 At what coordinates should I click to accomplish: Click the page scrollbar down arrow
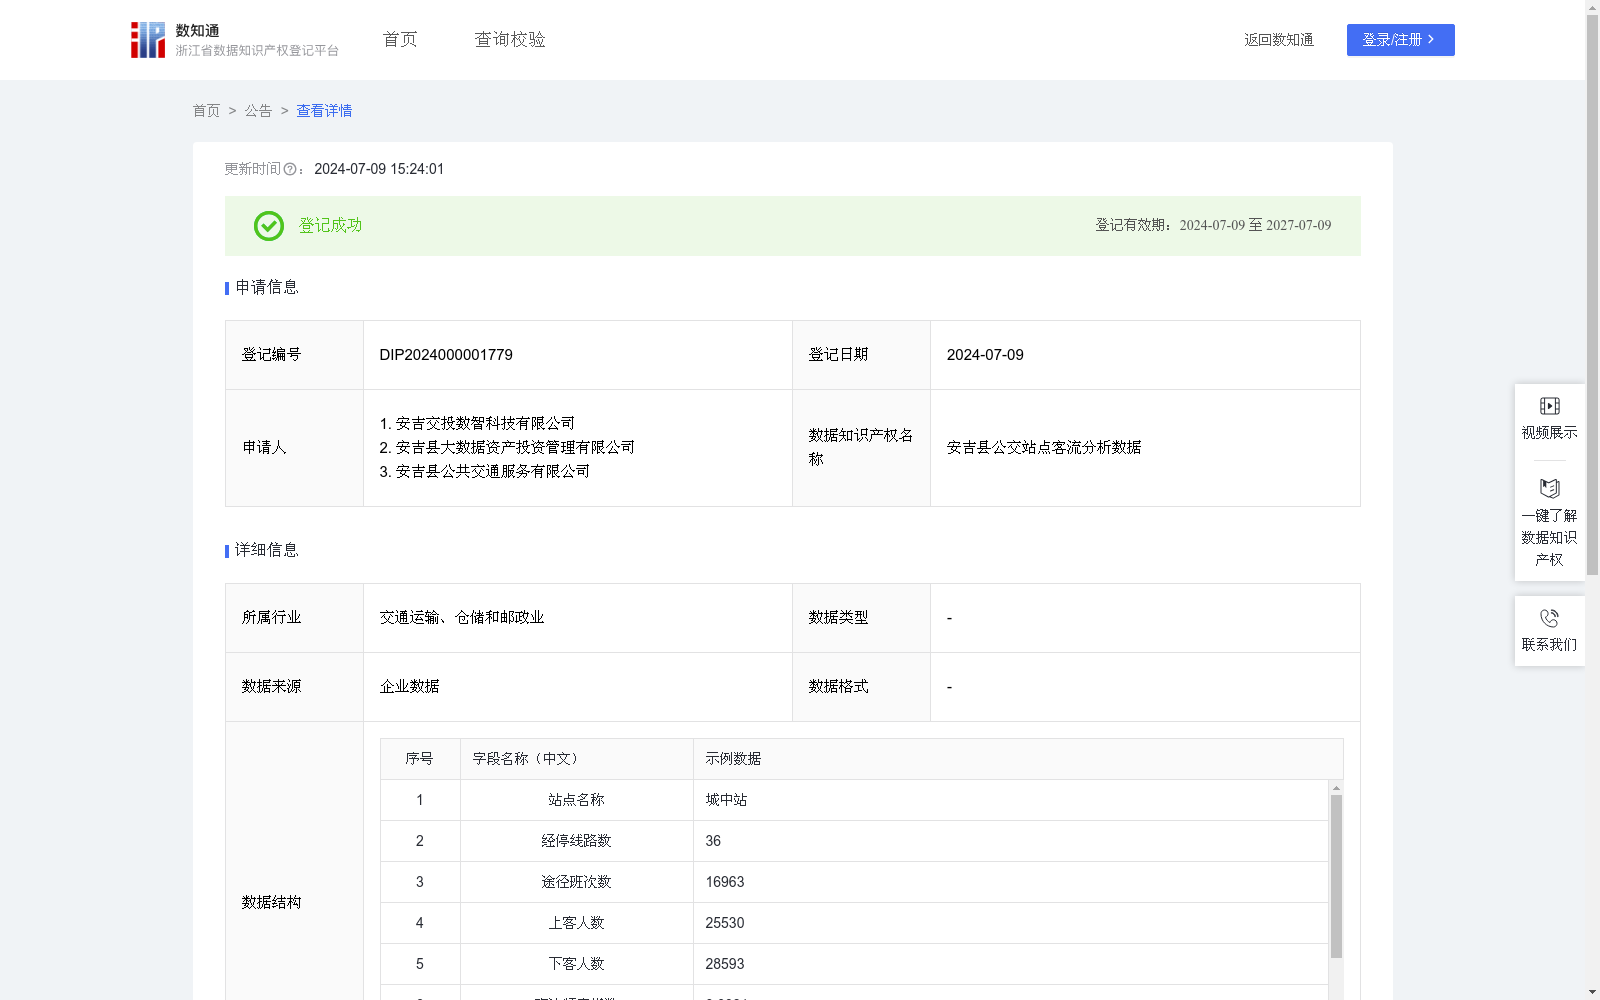(1592, 992)
